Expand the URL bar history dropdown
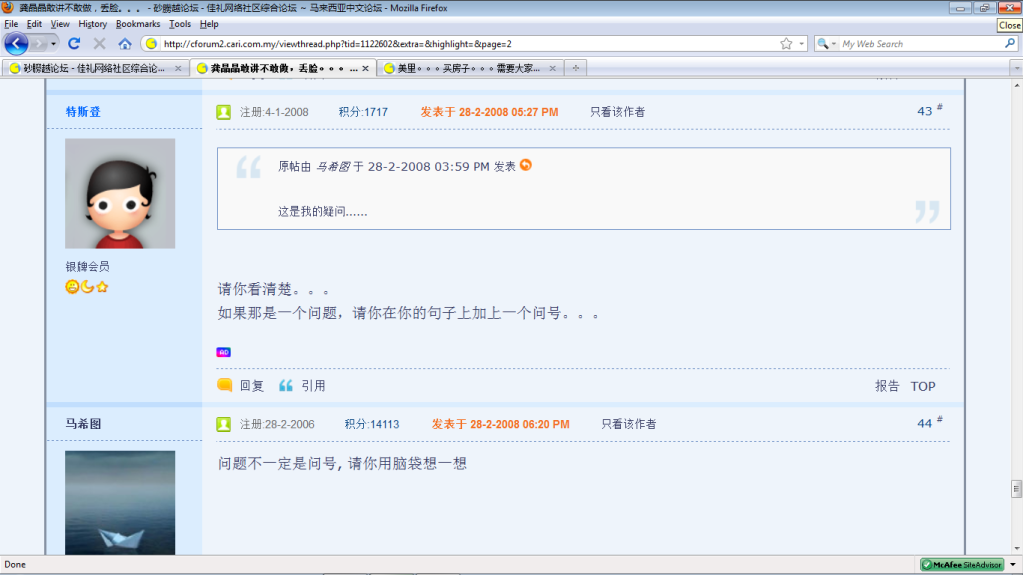The image size is (1023, 575). (801, 44)
